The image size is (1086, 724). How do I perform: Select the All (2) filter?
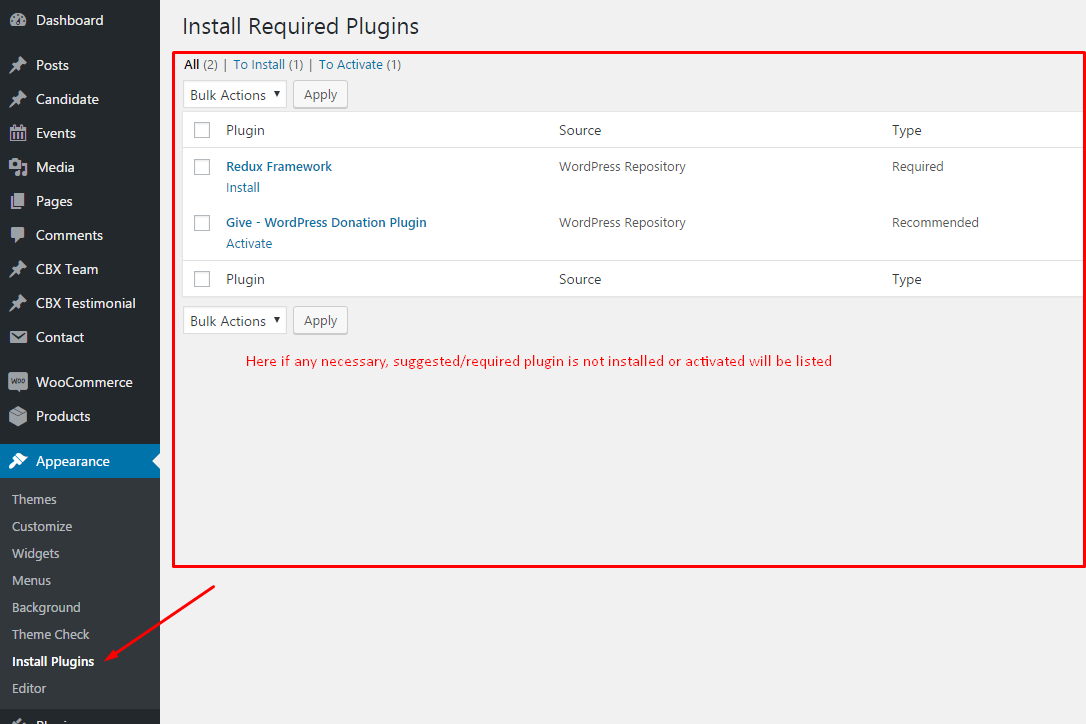tap(201, 64)
